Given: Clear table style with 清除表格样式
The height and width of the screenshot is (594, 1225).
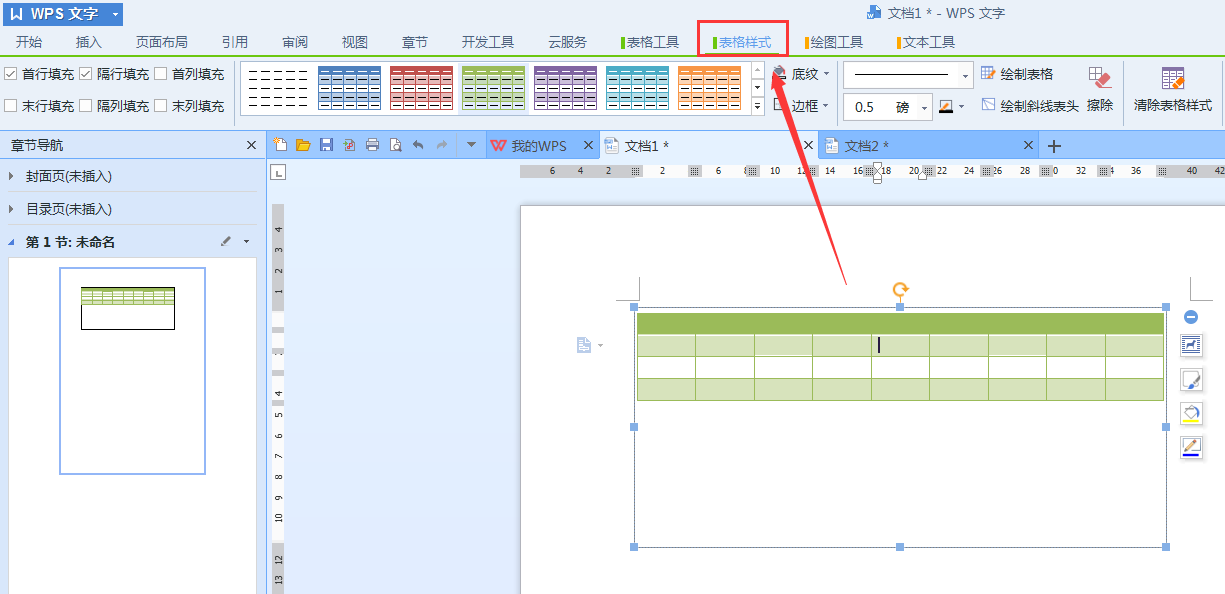Looking at the screenshot, I should point(1173,90).
